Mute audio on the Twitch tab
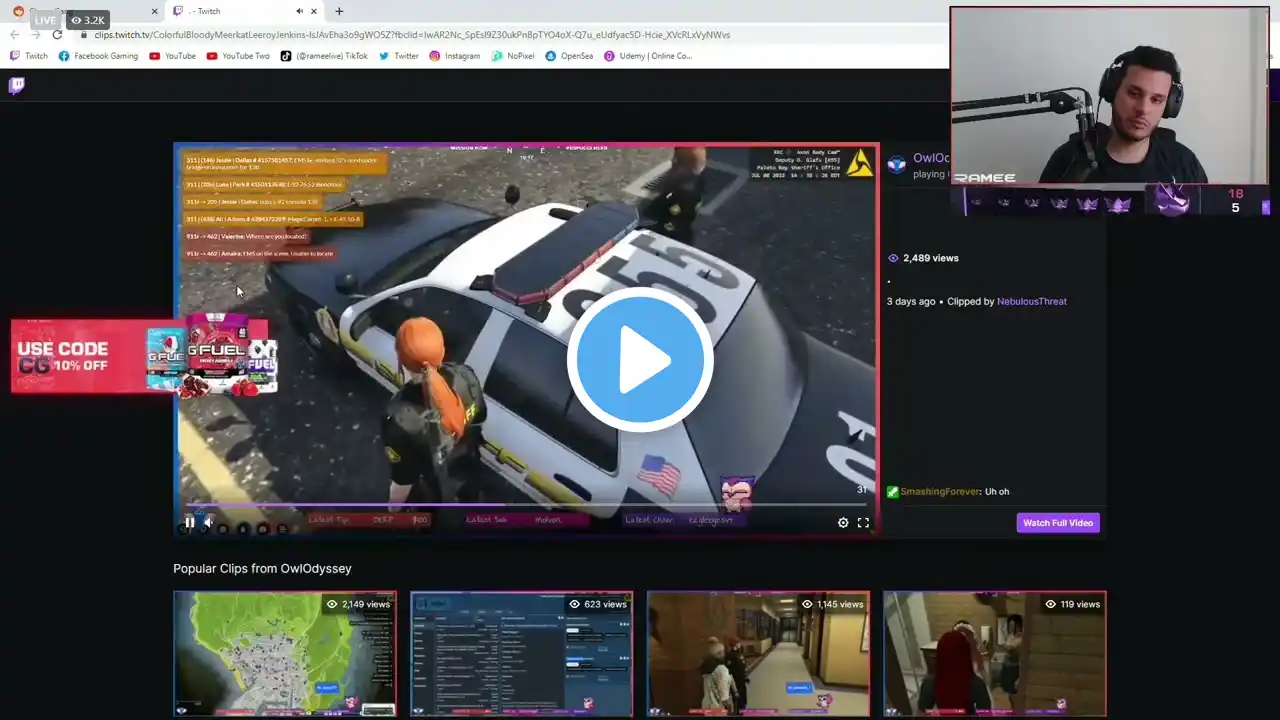Screen dimensions: 1280x720 point(299,11)
